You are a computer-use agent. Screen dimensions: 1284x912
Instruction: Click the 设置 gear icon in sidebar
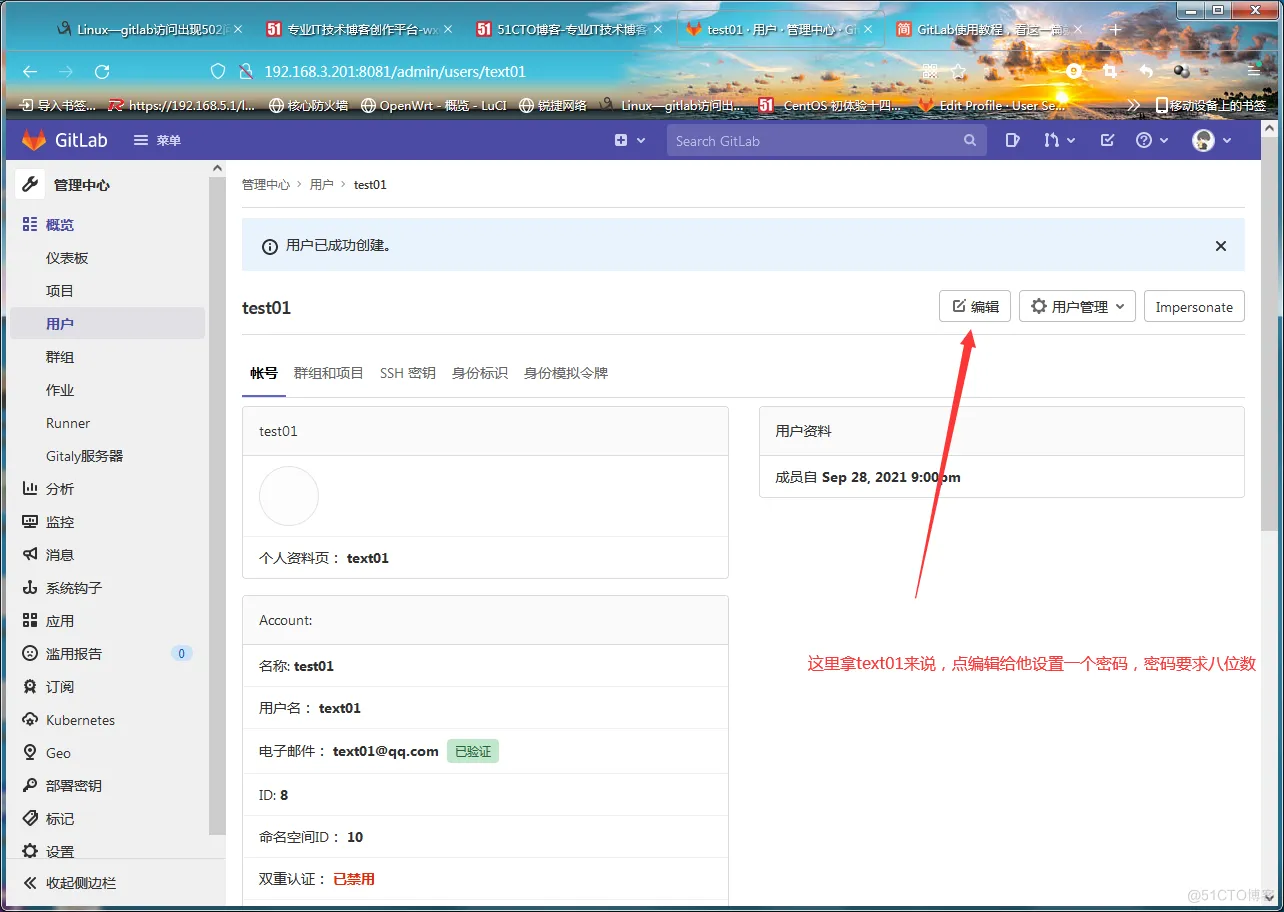point(30,851)
